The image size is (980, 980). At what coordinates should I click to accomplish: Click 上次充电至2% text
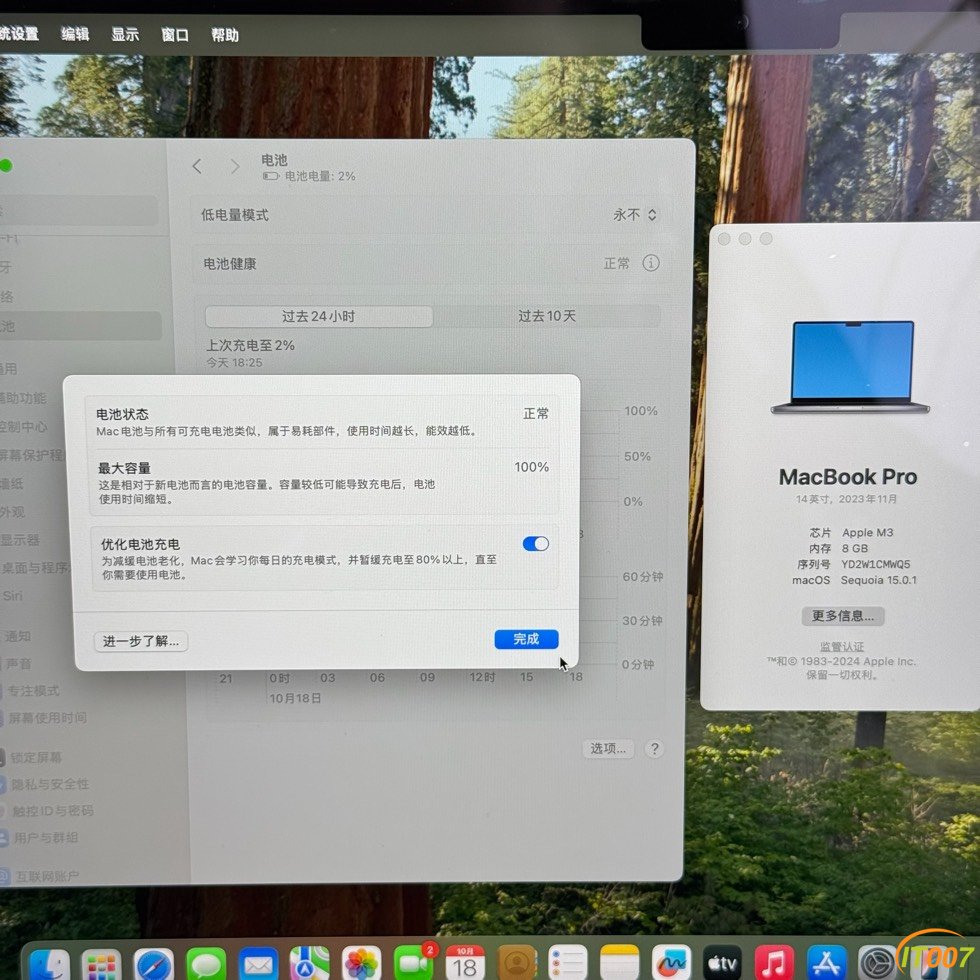tap(251, 345)
